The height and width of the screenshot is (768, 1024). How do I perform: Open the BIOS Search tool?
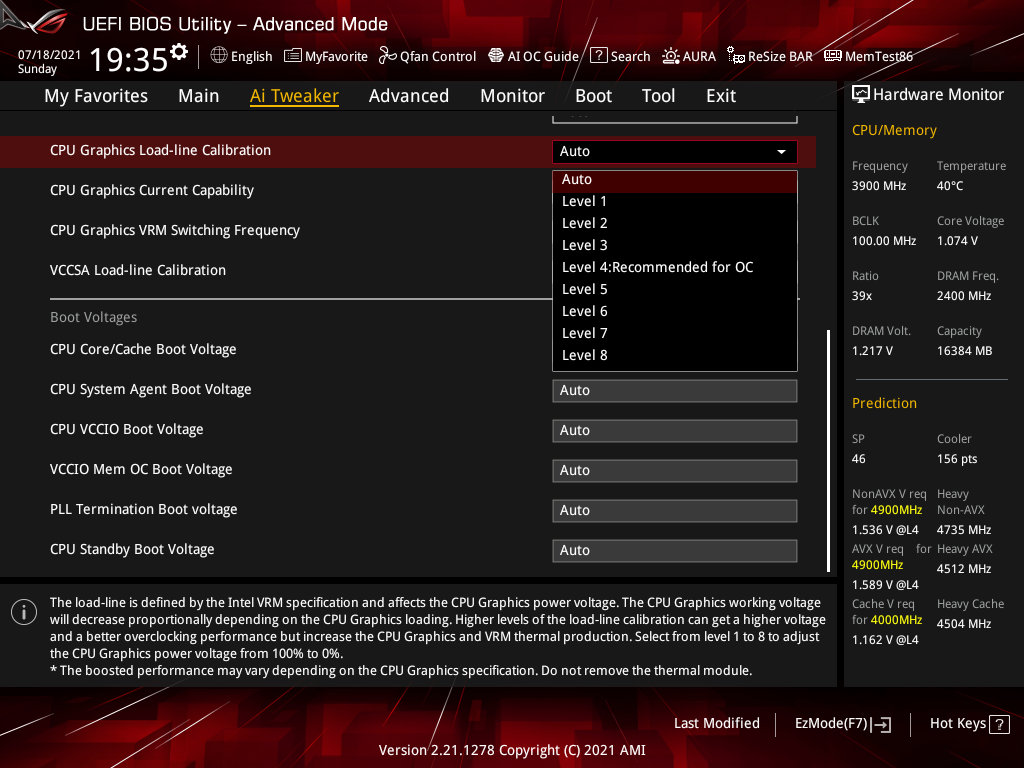pos(600,56)
